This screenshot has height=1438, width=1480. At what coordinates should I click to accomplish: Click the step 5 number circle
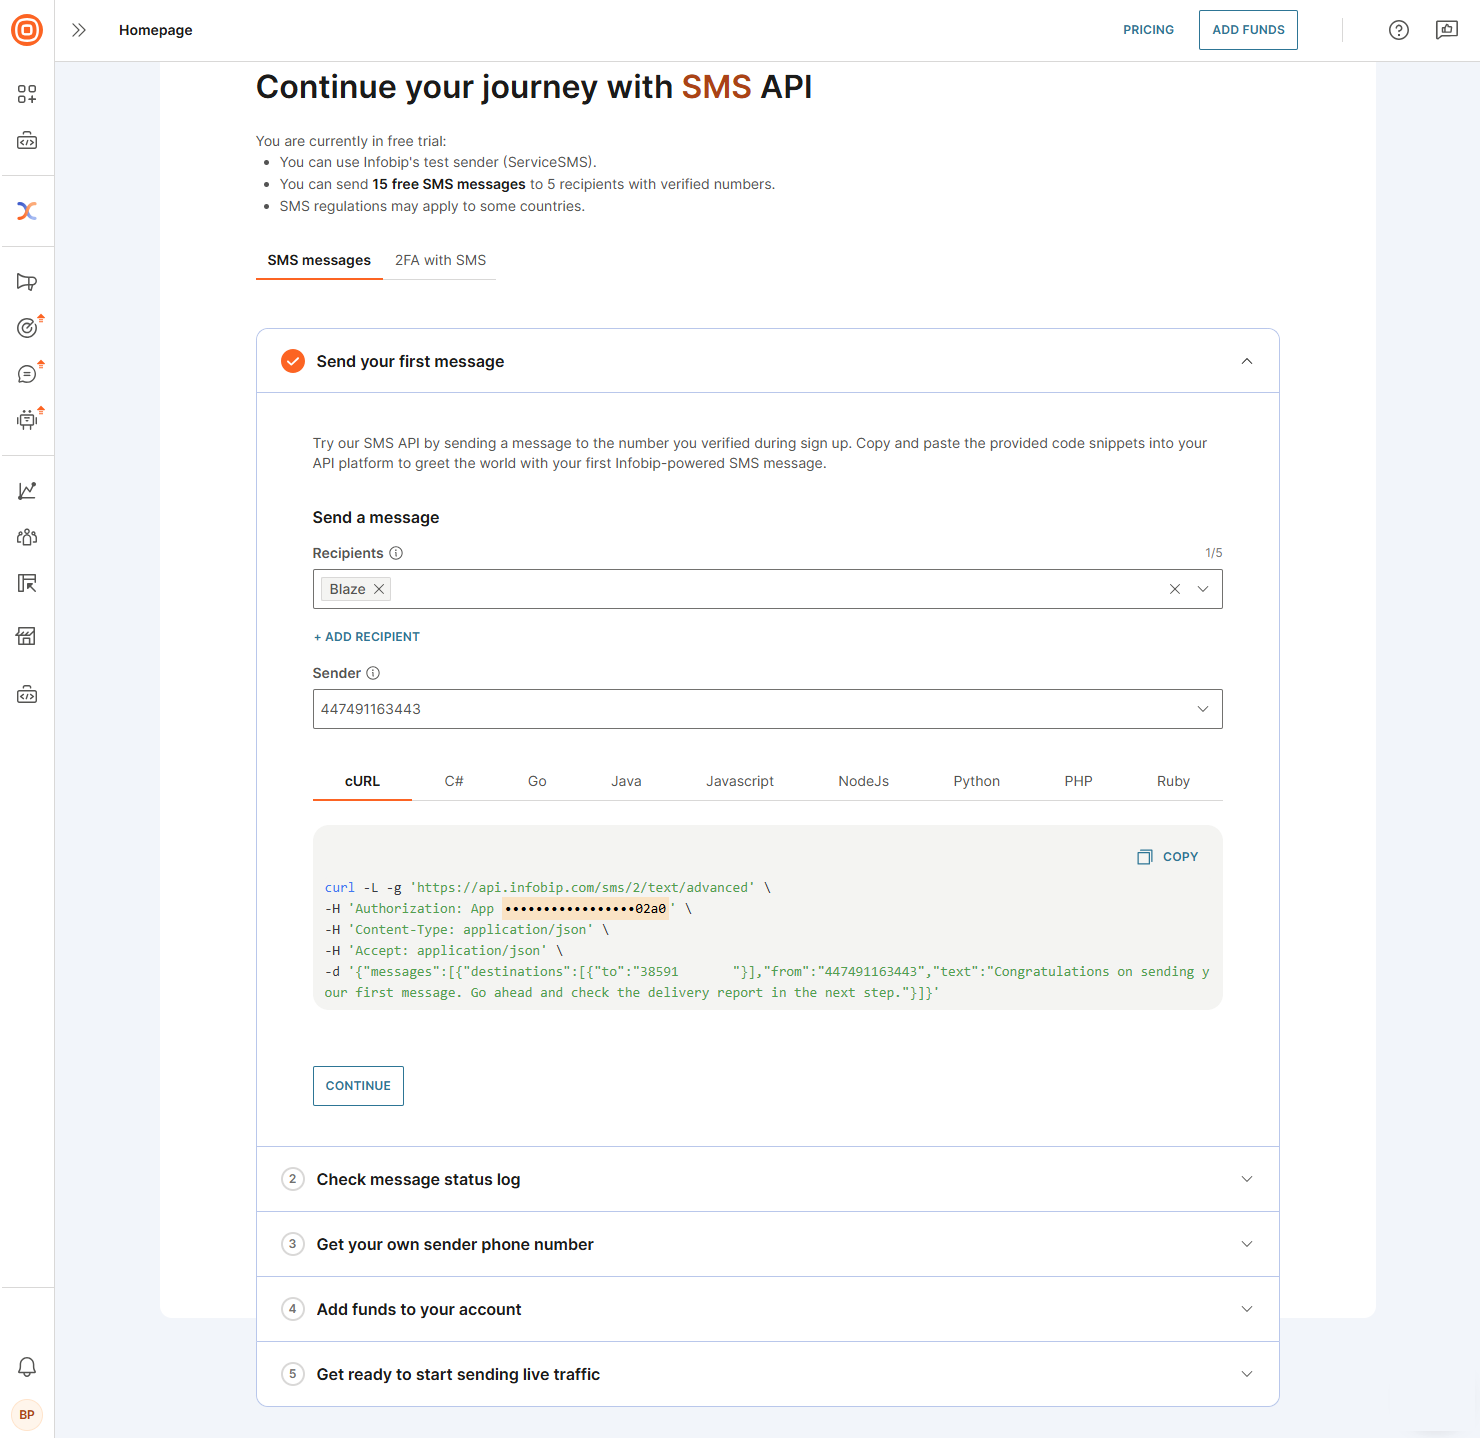click(293, 1374)
